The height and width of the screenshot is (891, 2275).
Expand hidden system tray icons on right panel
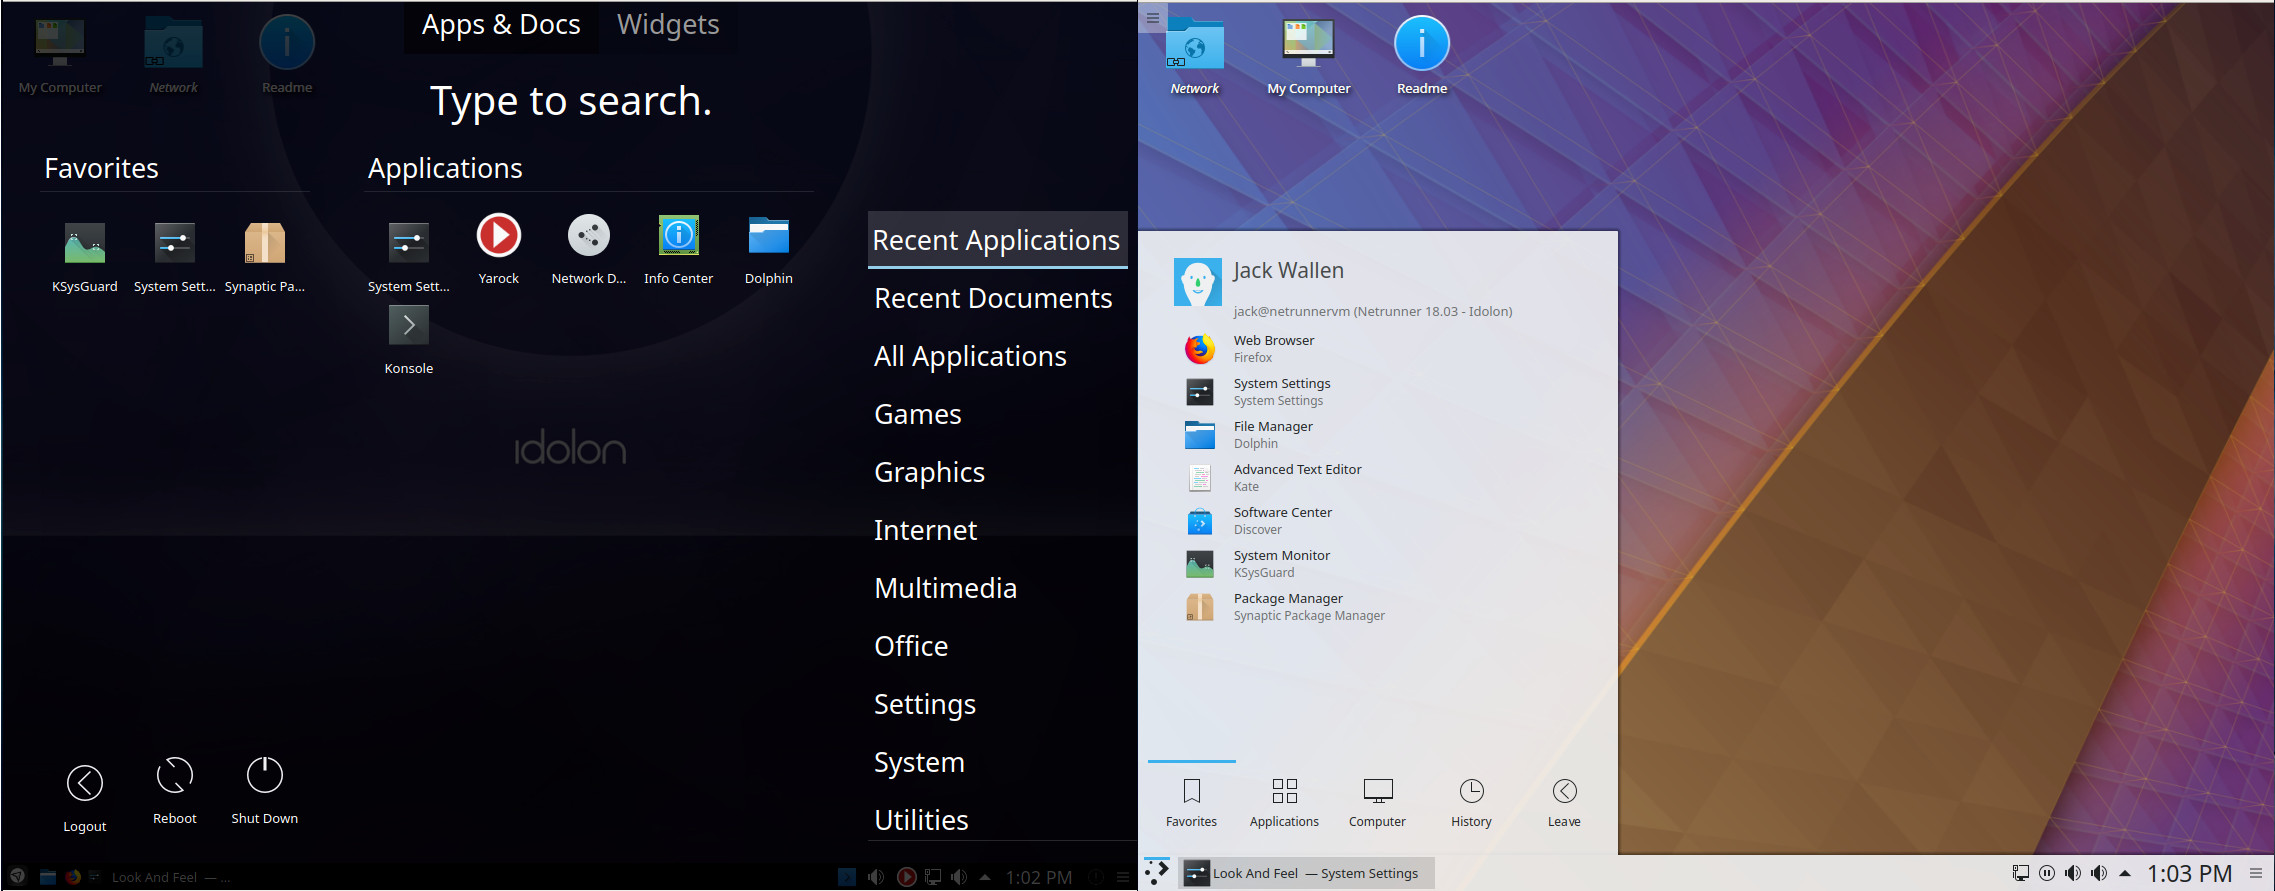click(2125, 873)
